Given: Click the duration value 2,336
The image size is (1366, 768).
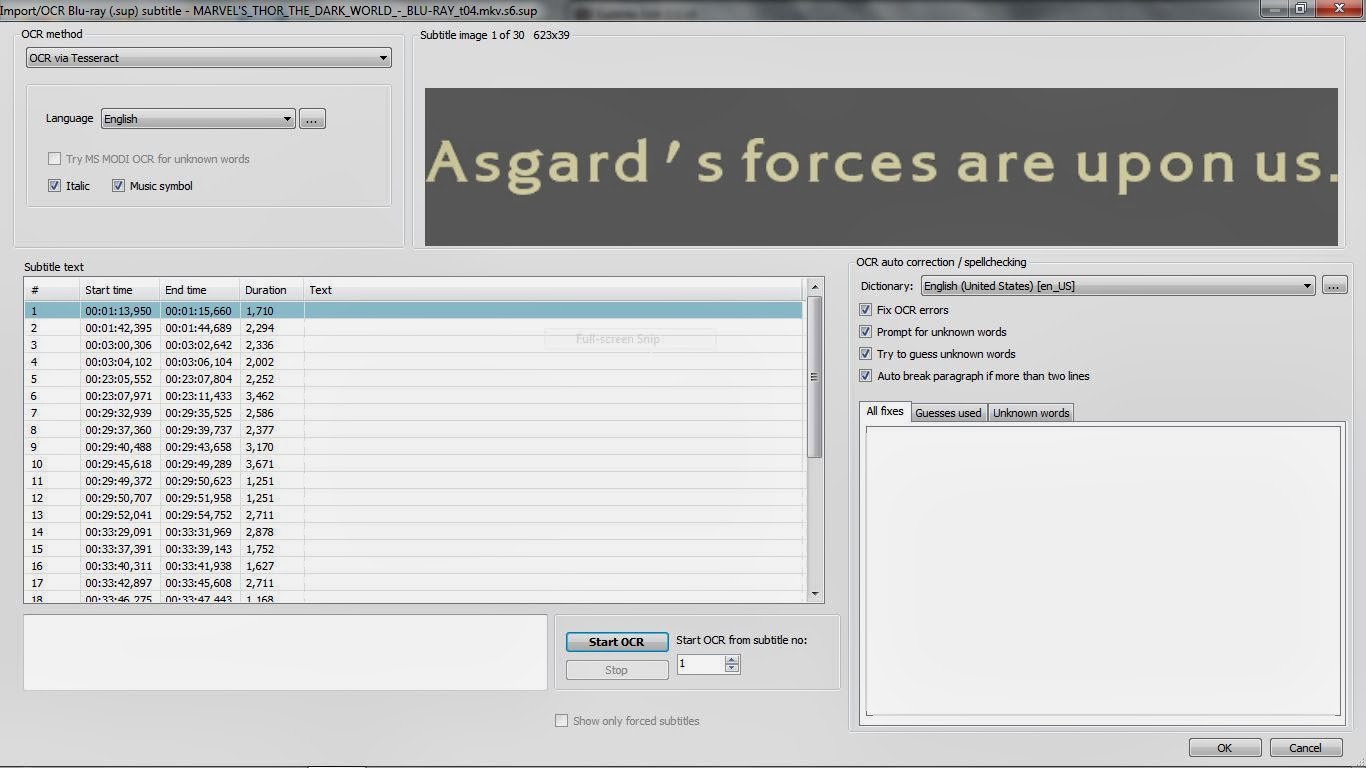Looking at the screenshot, I should [x=259, y=345].
